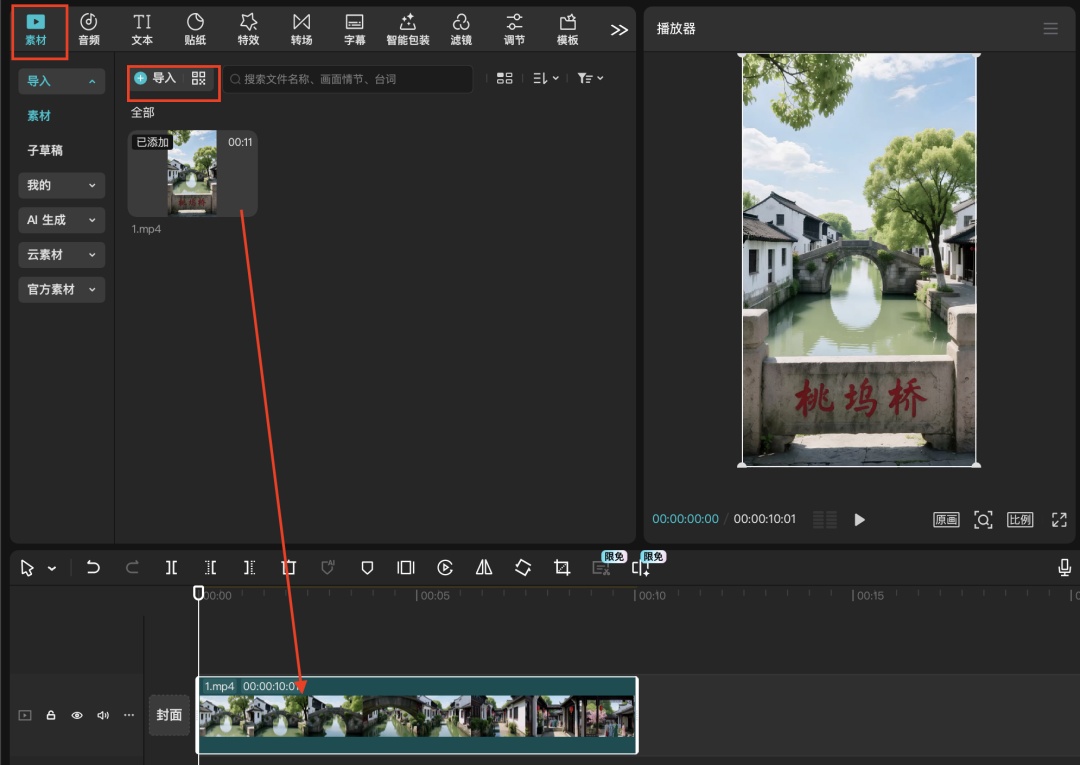
Task: Click the split clip tool in timeline toolbar
Action: 172,568
